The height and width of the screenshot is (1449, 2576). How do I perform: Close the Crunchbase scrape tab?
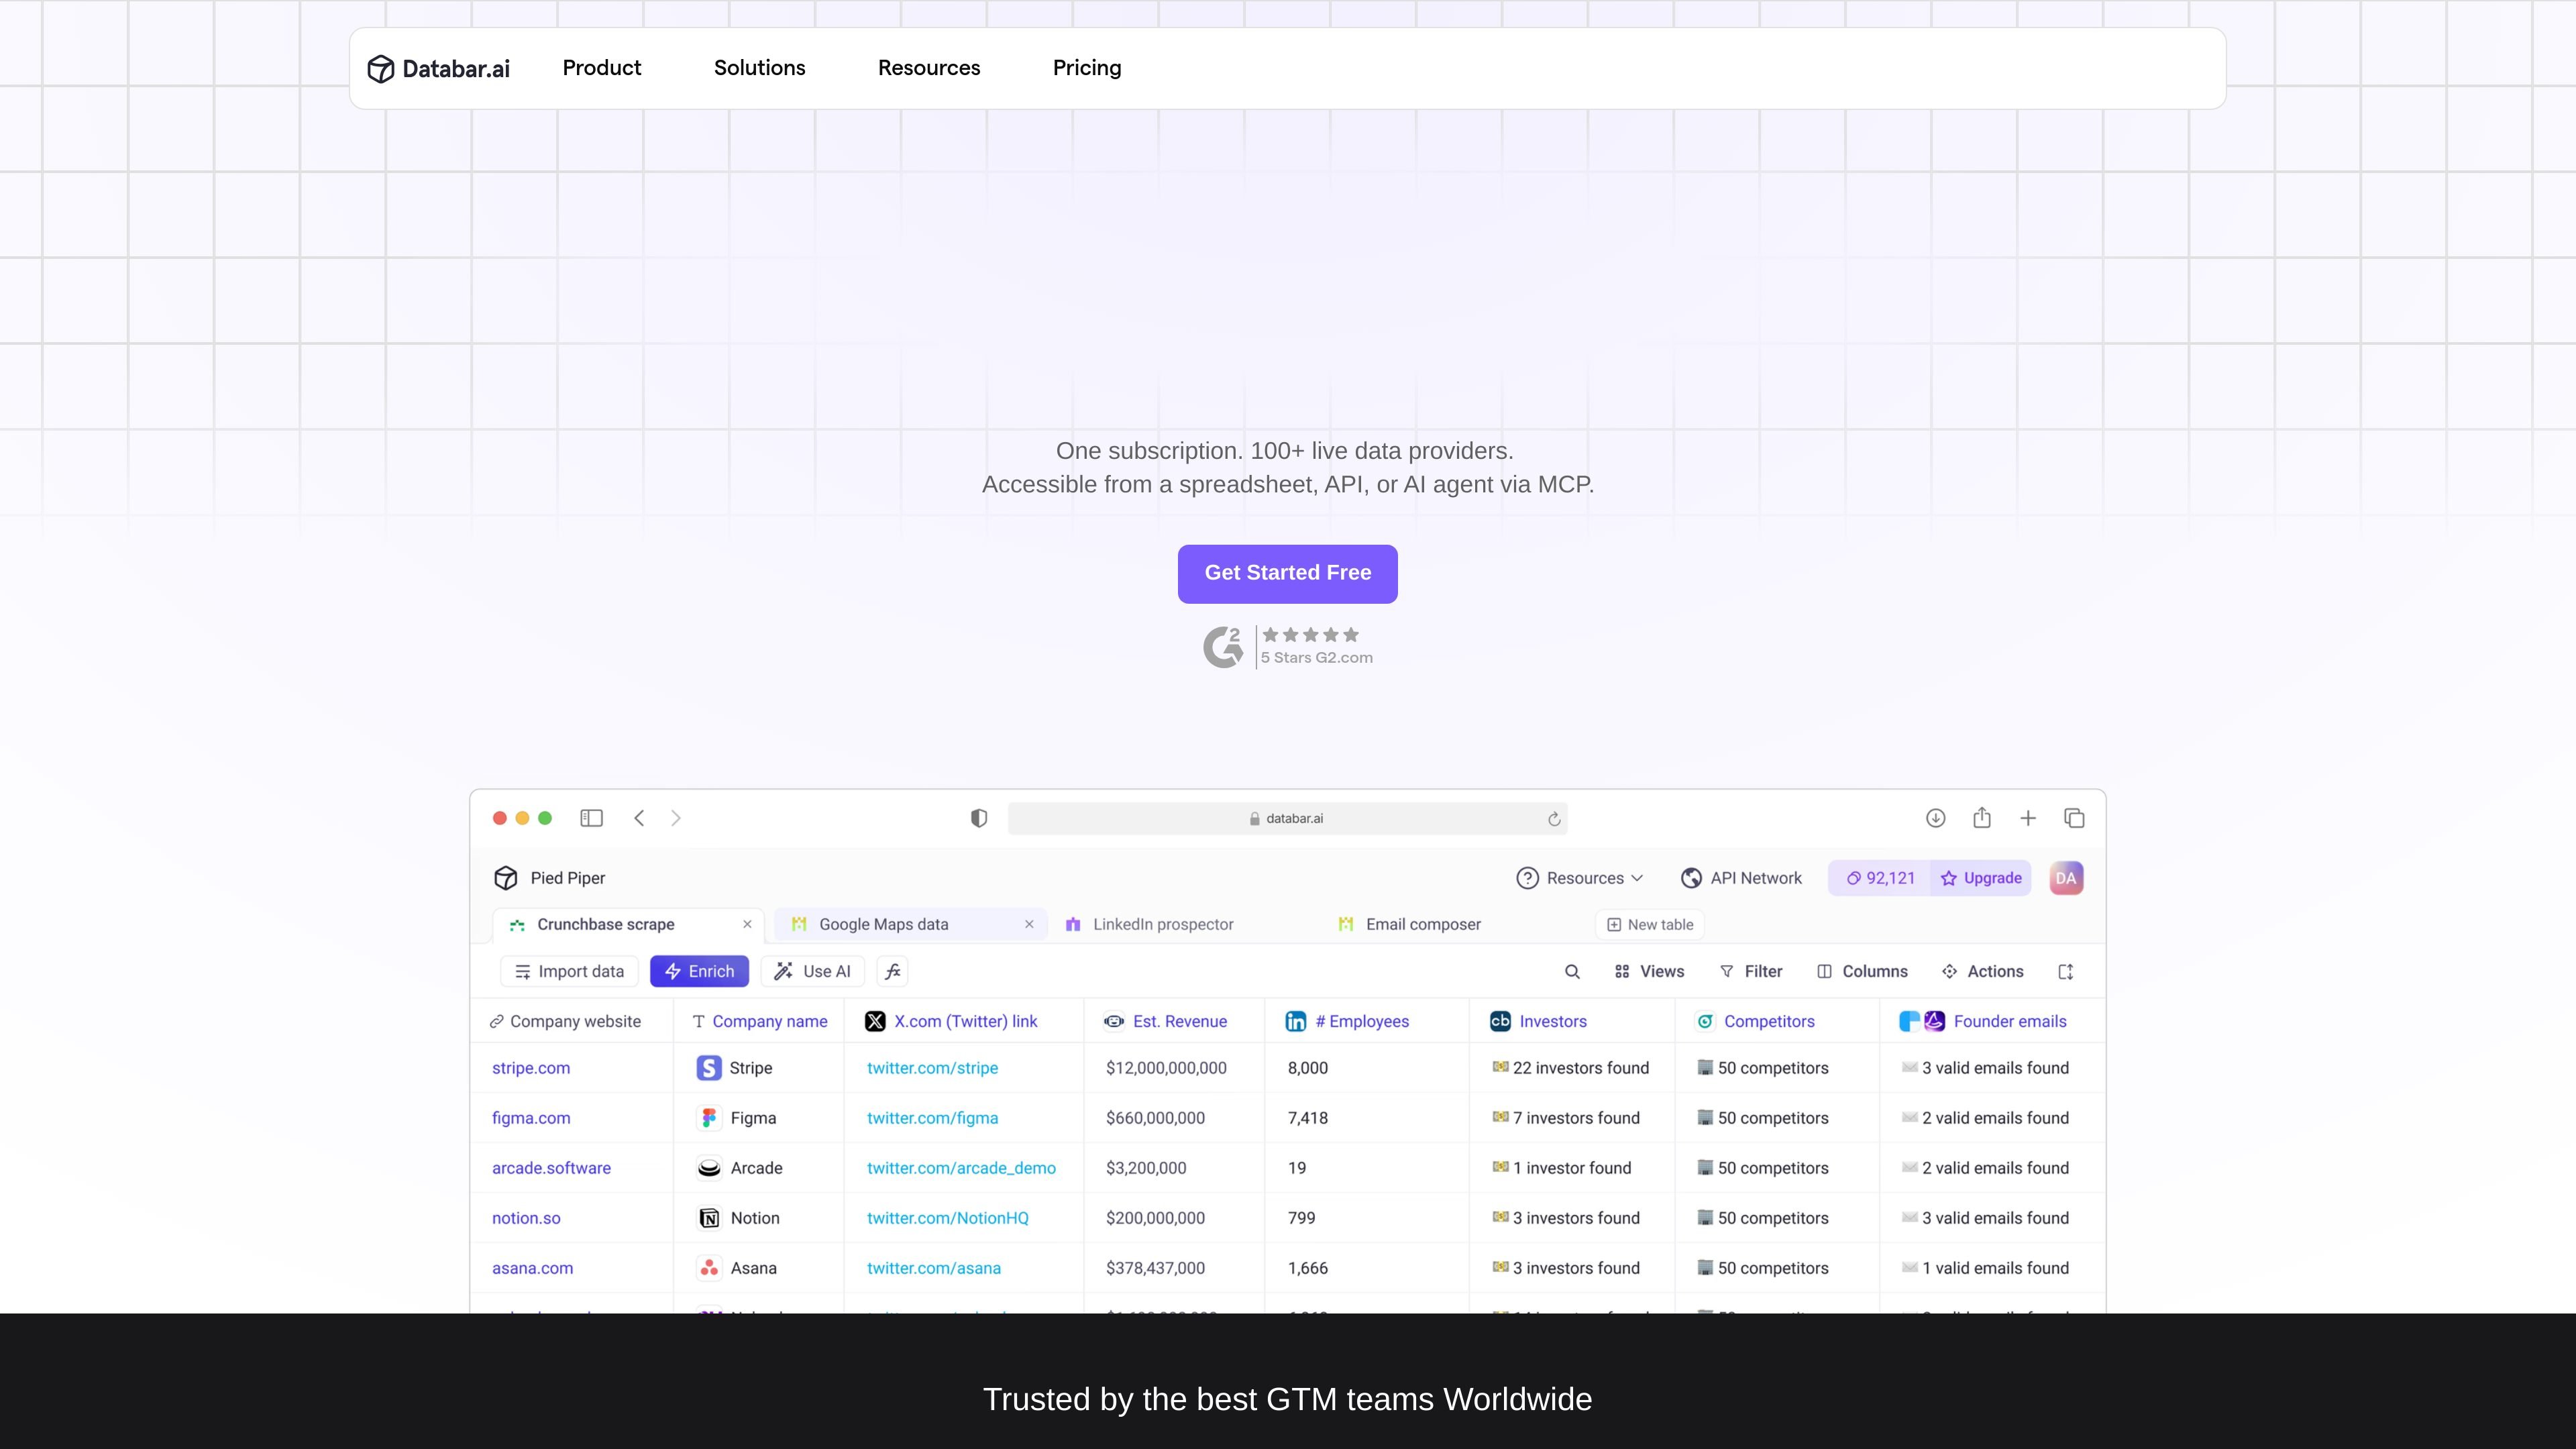point(747,924)
